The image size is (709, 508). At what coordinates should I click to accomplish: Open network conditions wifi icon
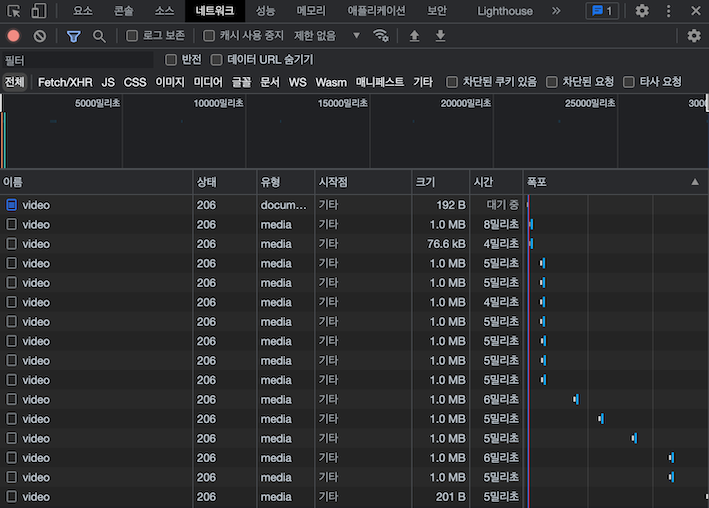point(381,36)
